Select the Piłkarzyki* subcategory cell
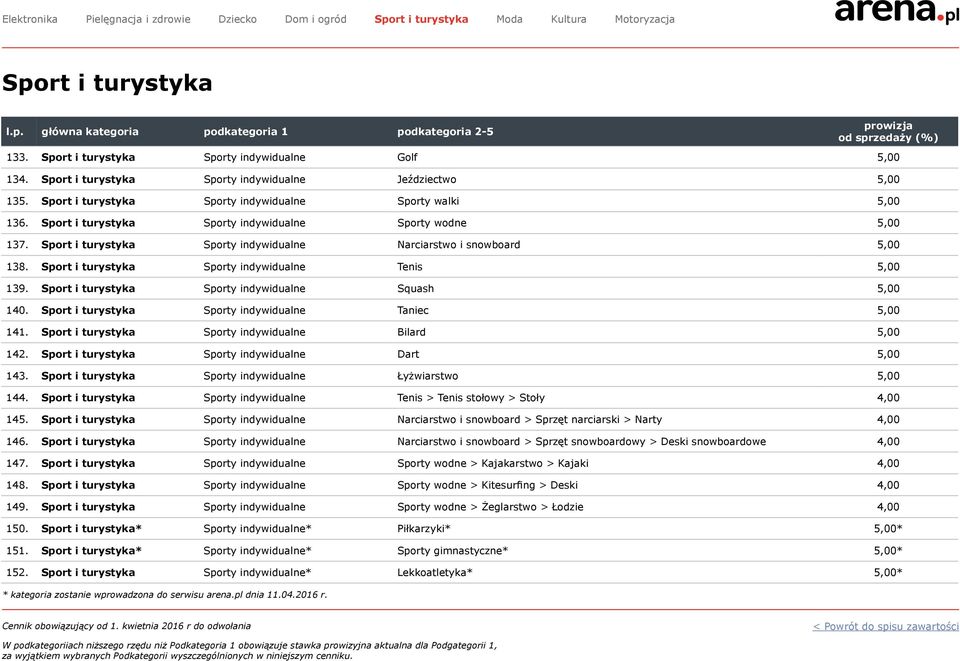Viewport: 960px width, 661px height. [424, 529]
